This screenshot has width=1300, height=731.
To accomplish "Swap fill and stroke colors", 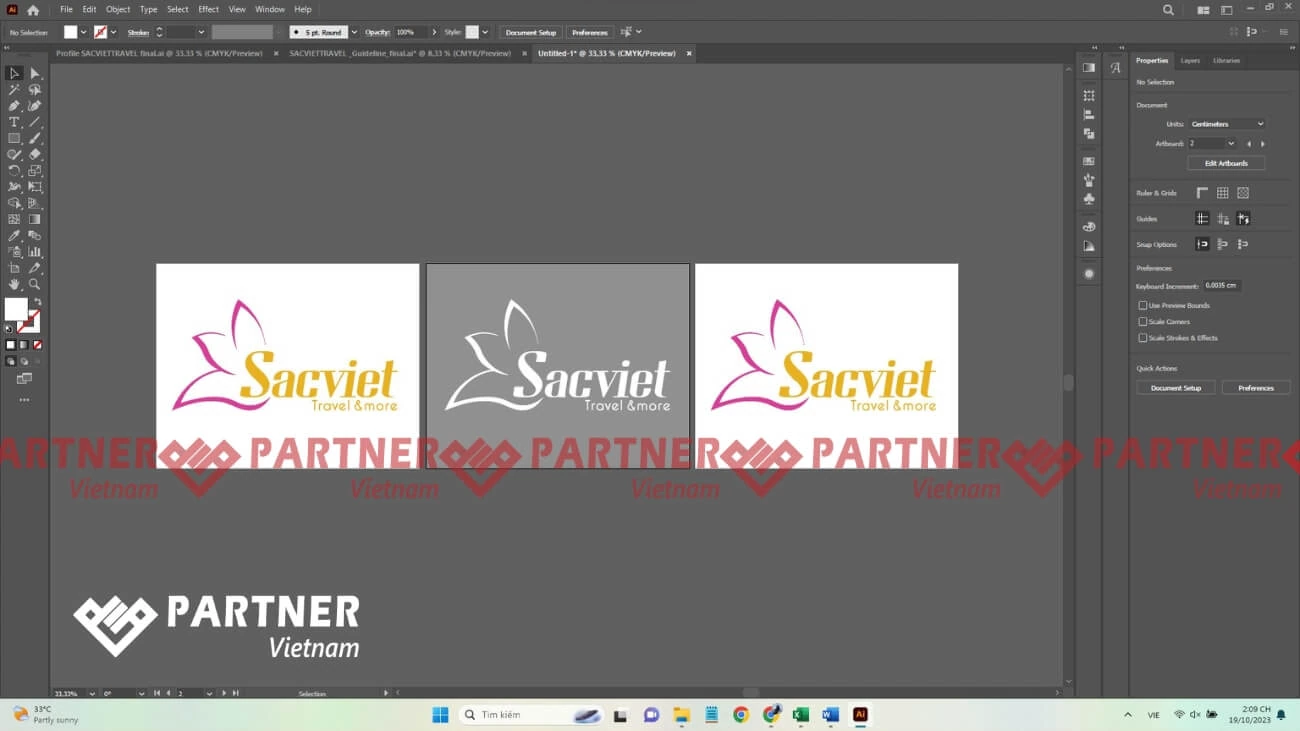I will (x=38, y=301).
